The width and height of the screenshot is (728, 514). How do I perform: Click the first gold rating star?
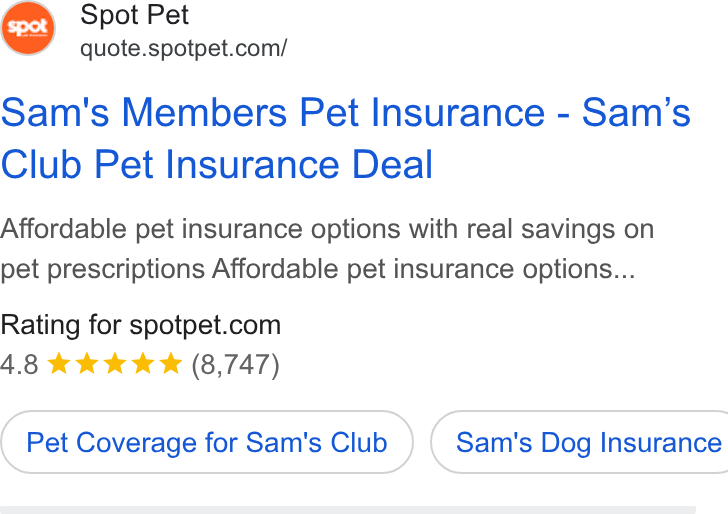coord(59,363)
